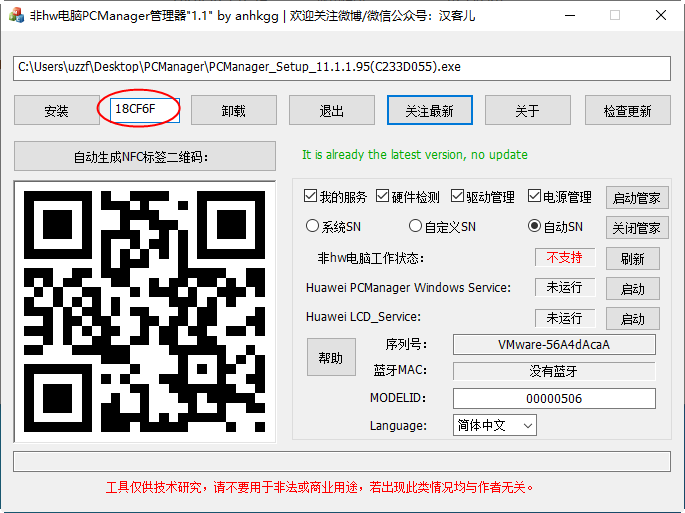Select the 自动SN radio button
The width and height of the screenshot is (685, 513).
point(535,226)
